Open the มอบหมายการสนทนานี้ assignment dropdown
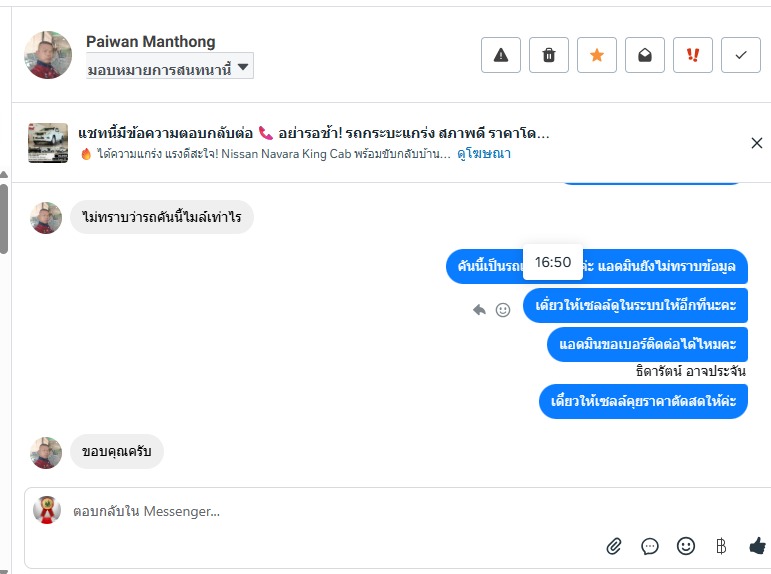771x574 pixels. (x=170, y=68)
